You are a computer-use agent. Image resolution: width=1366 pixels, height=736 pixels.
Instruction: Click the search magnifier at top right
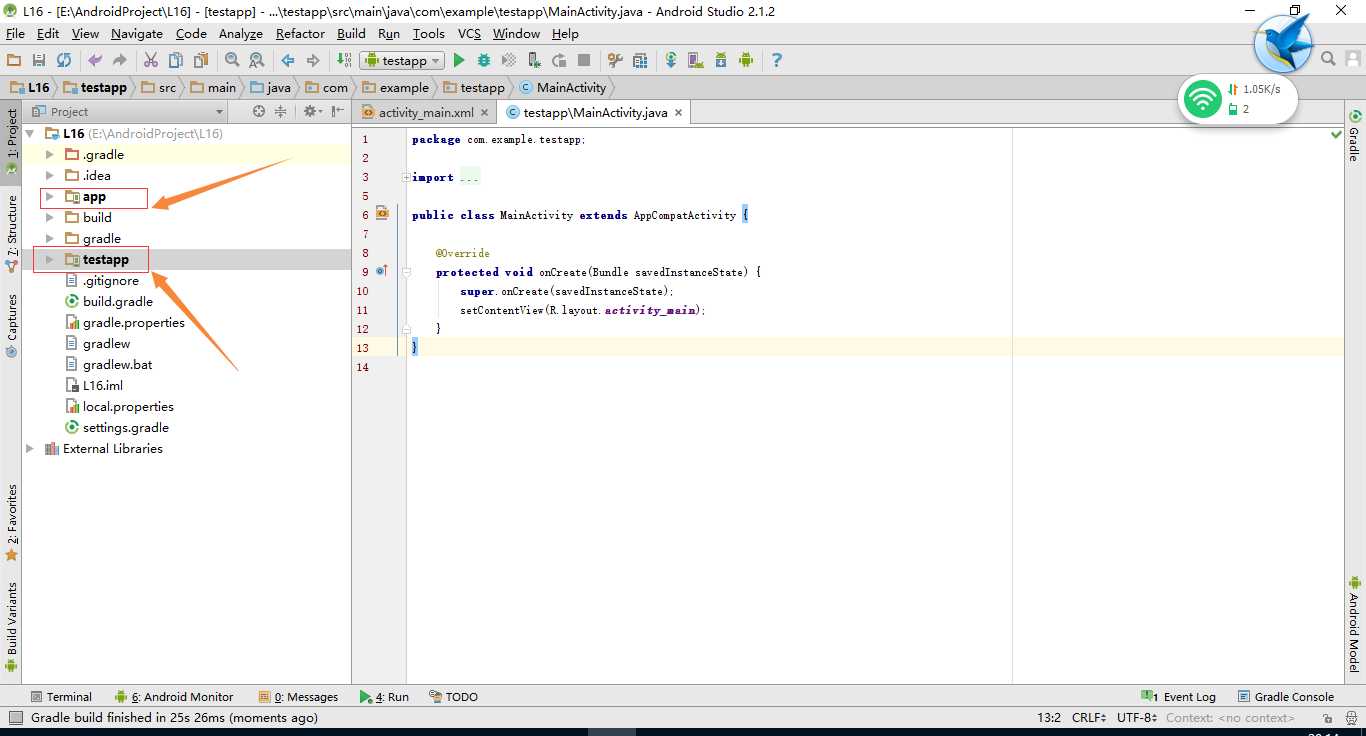[x=1328, y=59]
